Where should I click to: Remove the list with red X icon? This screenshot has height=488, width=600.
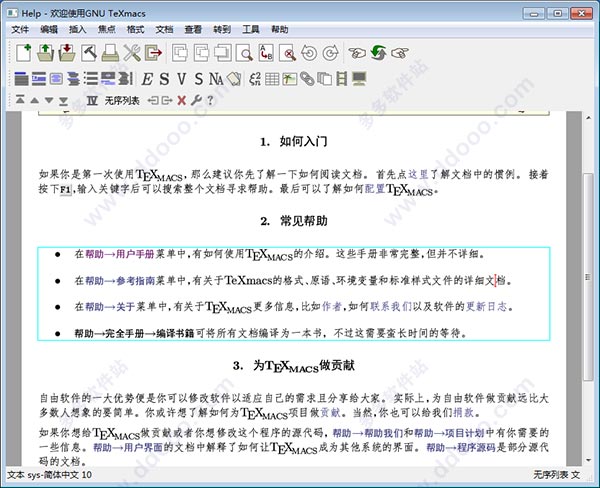[182, 101]
